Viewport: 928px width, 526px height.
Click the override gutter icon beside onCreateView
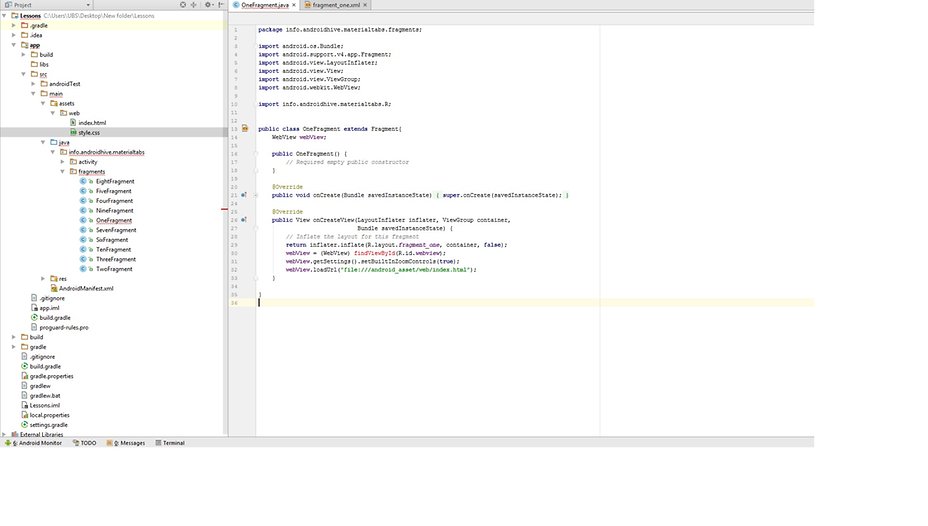[x=244, y=220]
